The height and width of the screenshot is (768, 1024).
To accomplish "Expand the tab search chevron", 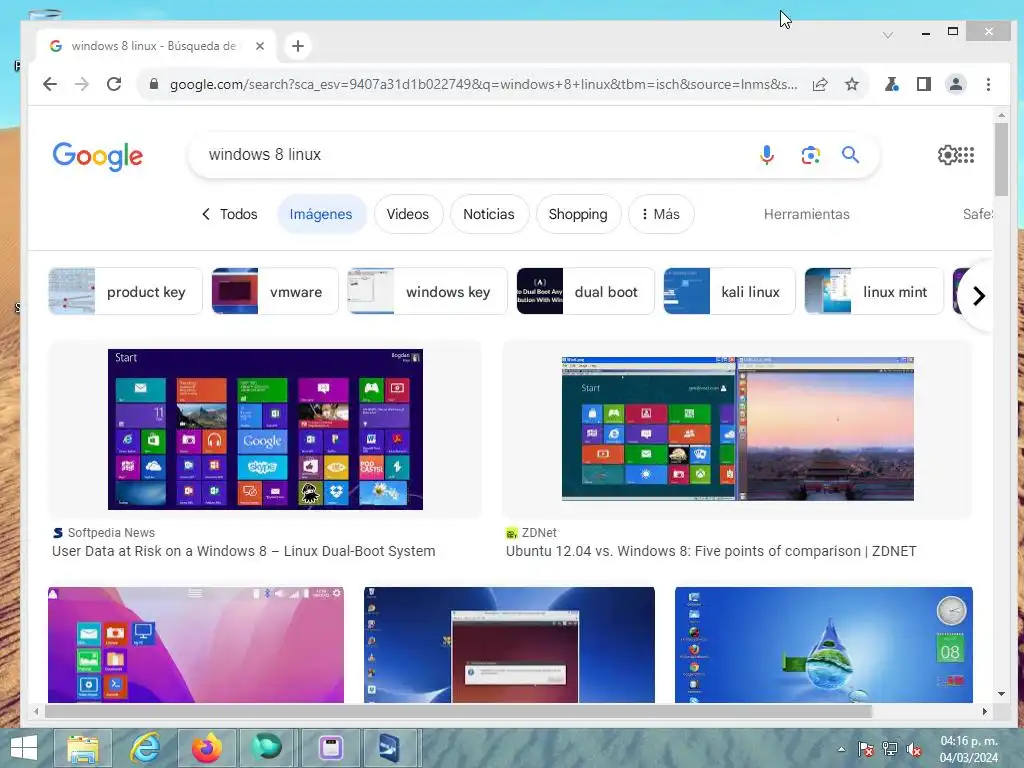I will pos(888,35).
